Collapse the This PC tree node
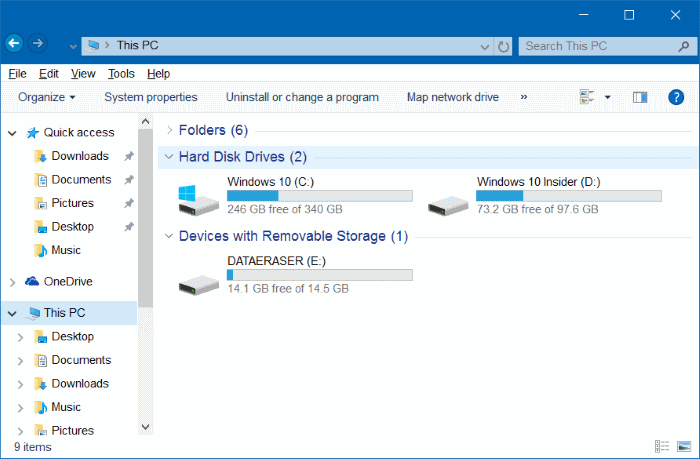The image size is (700, 459). point(12,313)
